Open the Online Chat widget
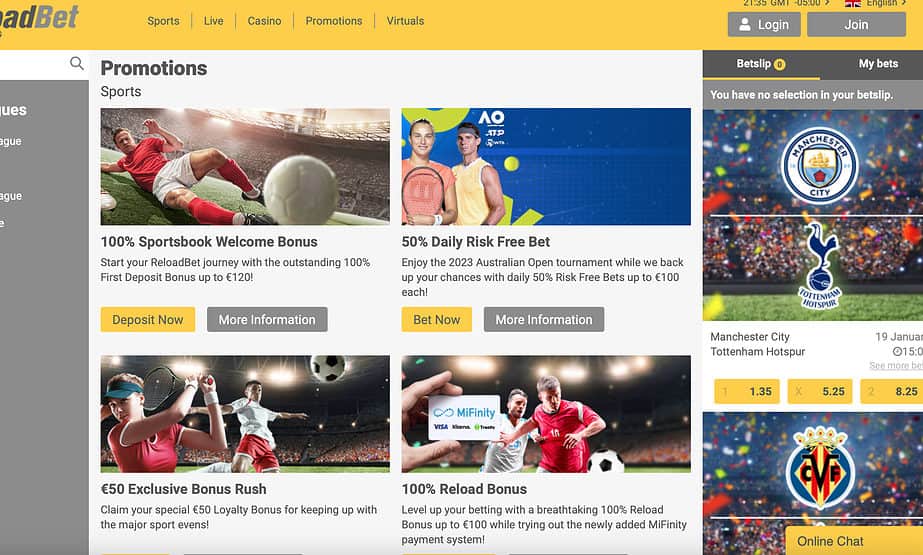 point(854,541)
